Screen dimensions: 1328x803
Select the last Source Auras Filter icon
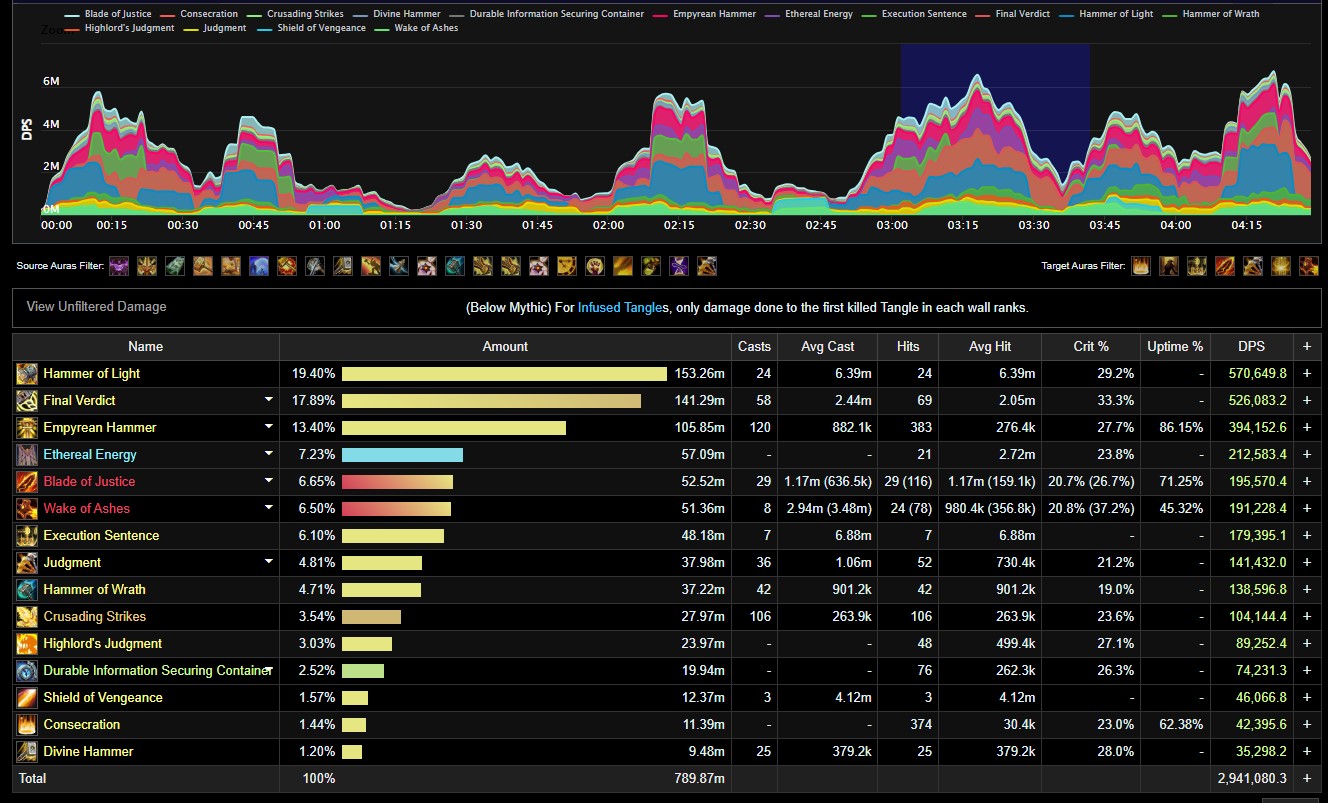click(x=707, y=266)
